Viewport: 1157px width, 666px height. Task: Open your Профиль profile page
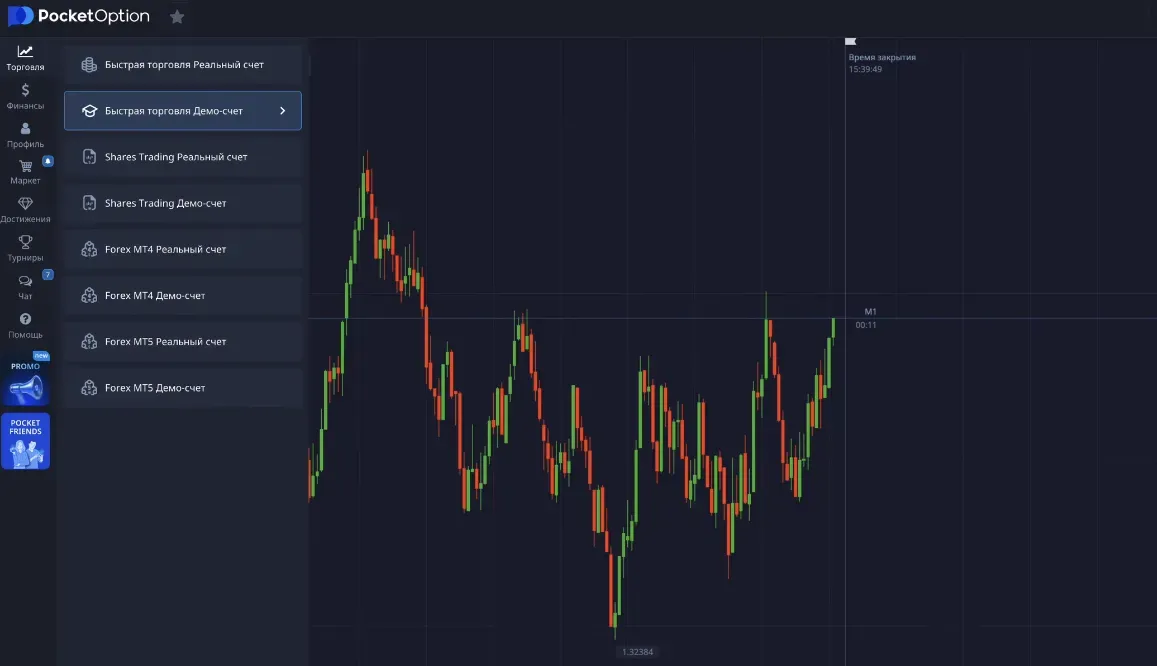25,134
